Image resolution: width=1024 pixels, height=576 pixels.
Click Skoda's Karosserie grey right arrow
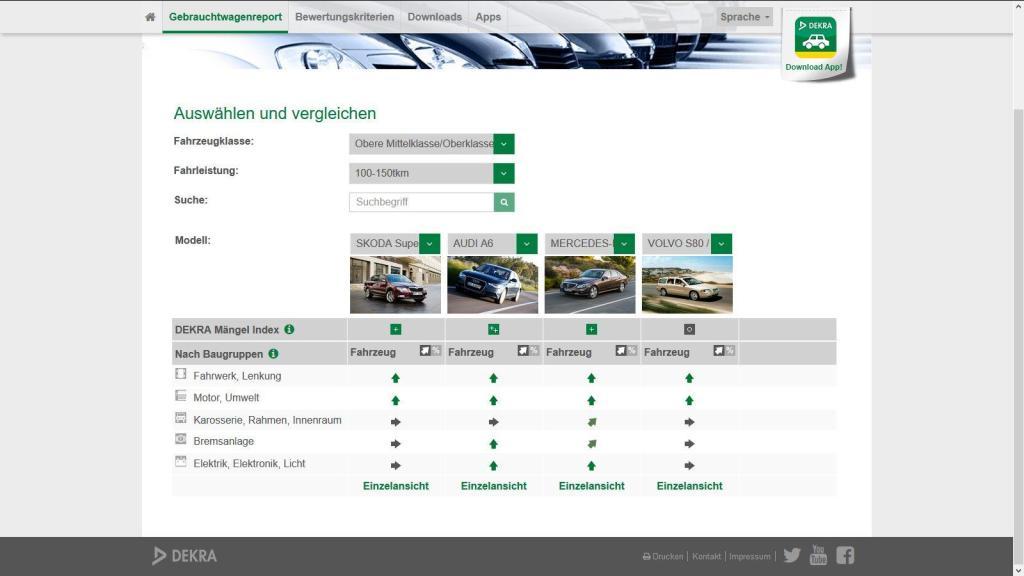396,423
